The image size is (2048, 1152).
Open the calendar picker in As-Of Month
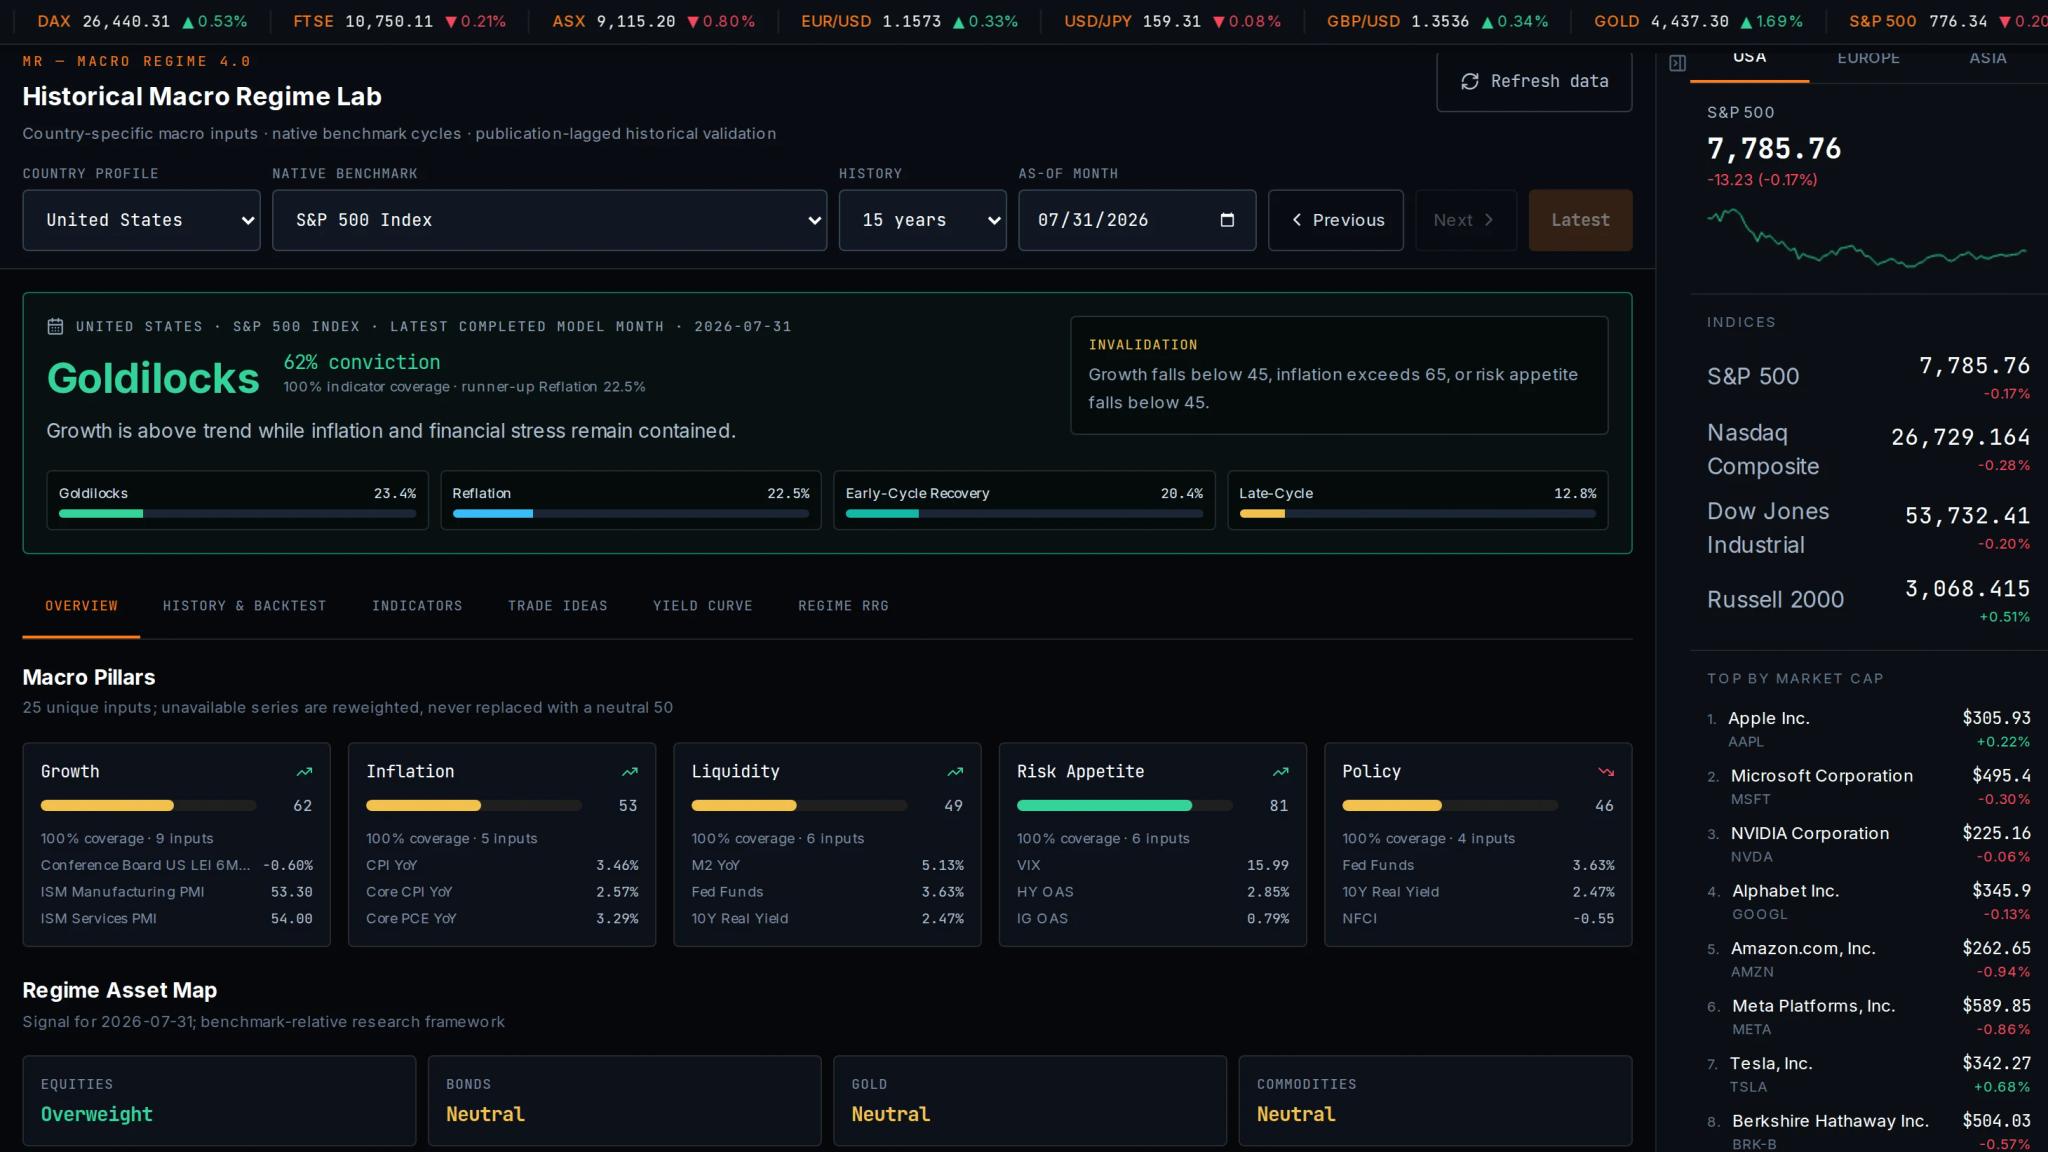(1227, 220)
